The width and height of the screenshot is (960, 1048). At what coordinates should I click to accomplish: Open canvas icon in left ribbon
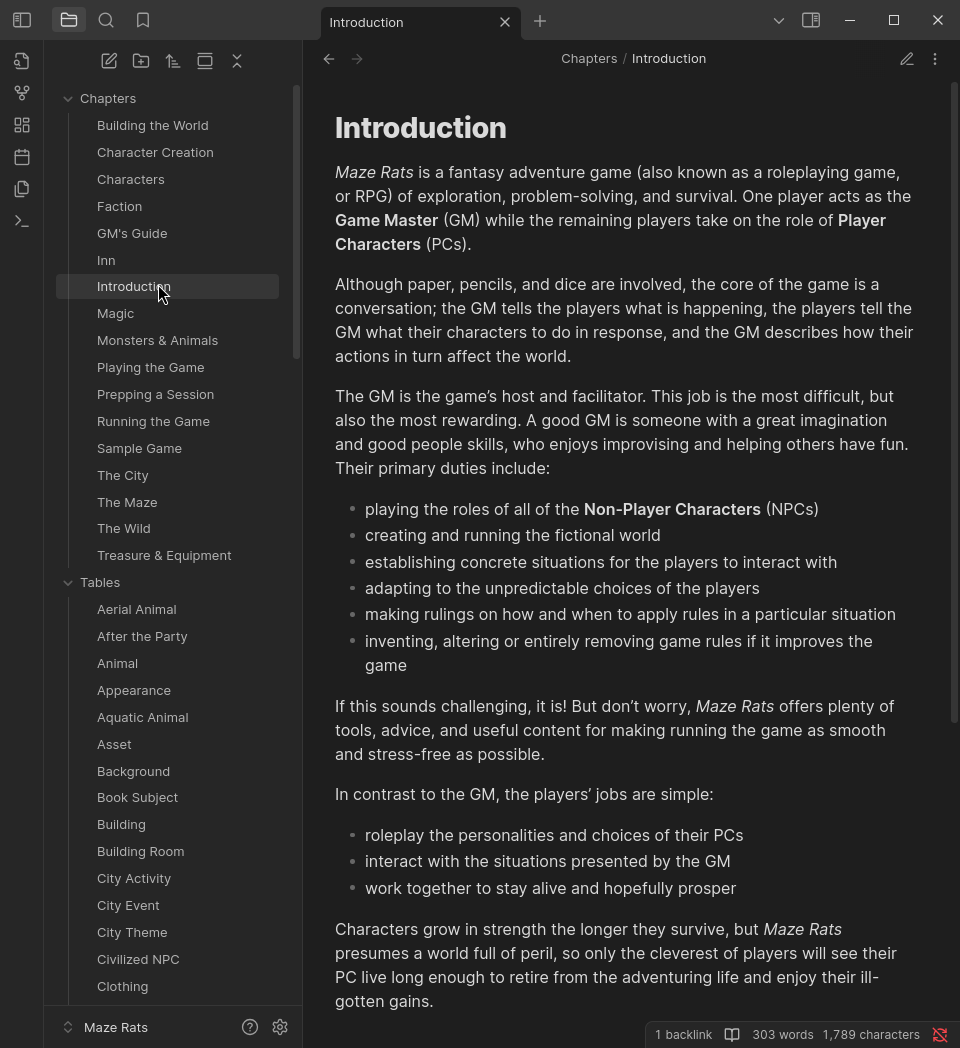(x=22, y=125)
